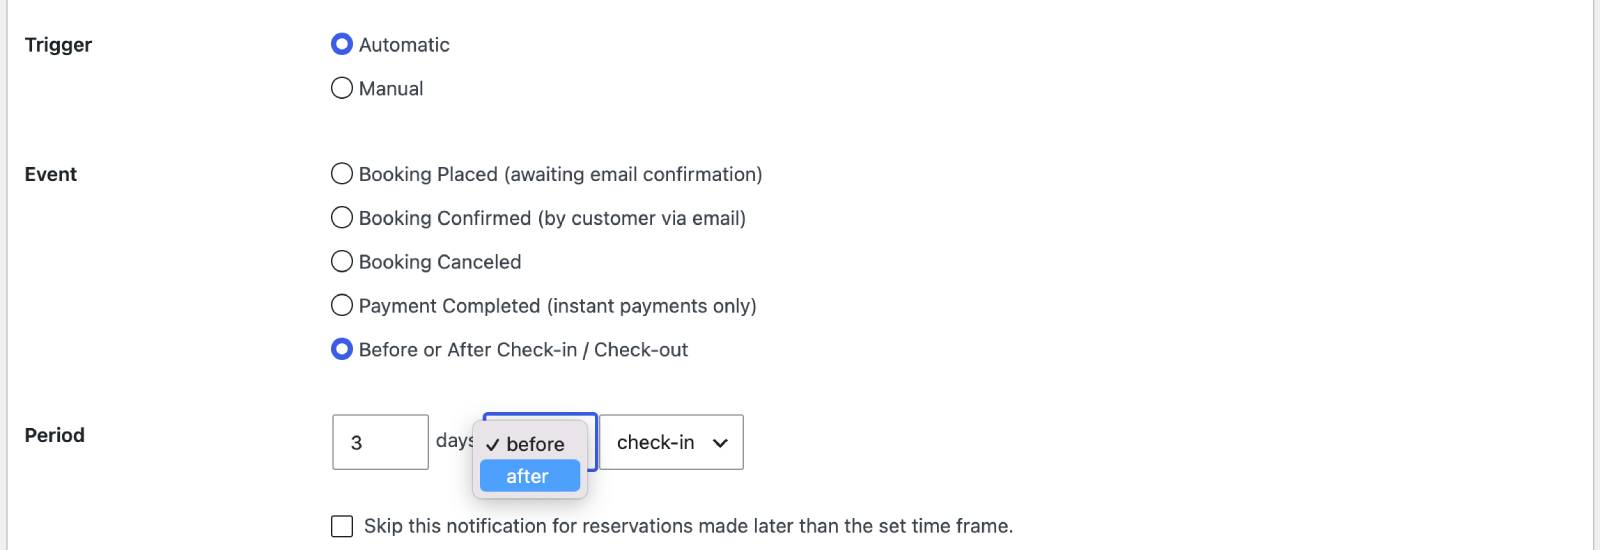This screenshot has height=550, width=1600.
Task: Click the 'Booking Canceled' label text
Action: point(440,262)
